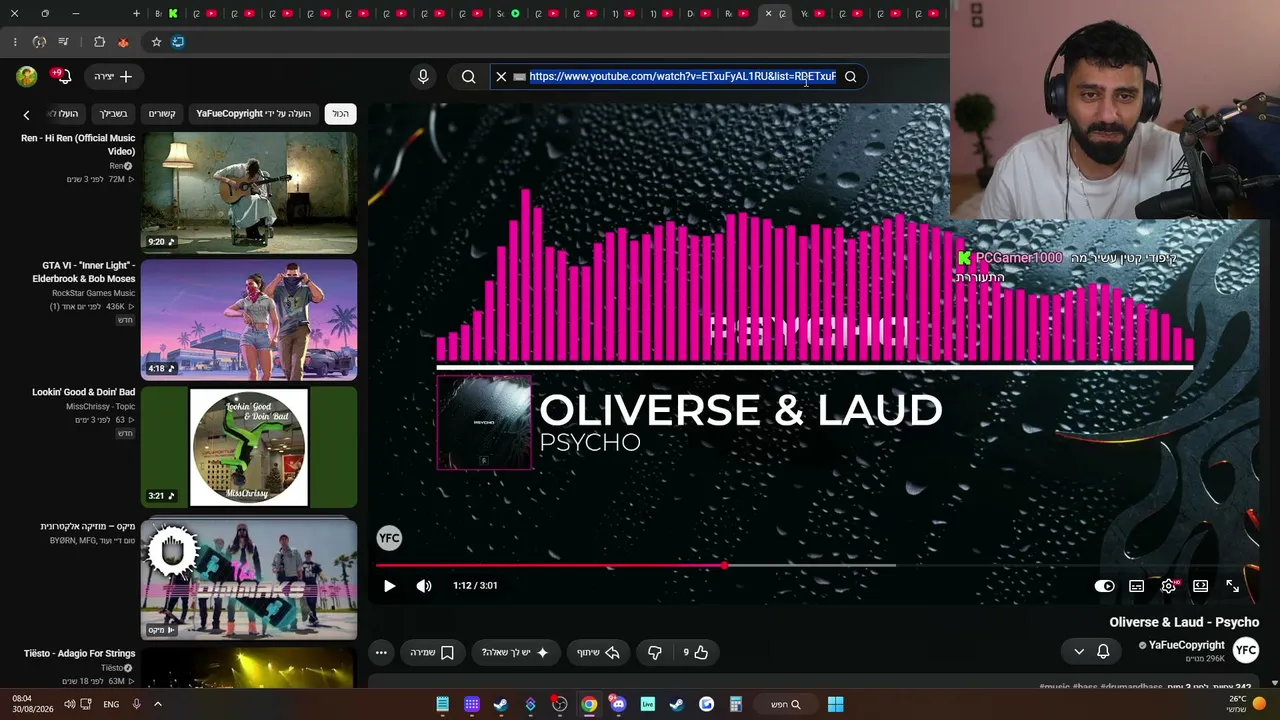Like the Oliverse & Laud video
Viewport: 1280px width, 720px height.
tap(696, 653)
